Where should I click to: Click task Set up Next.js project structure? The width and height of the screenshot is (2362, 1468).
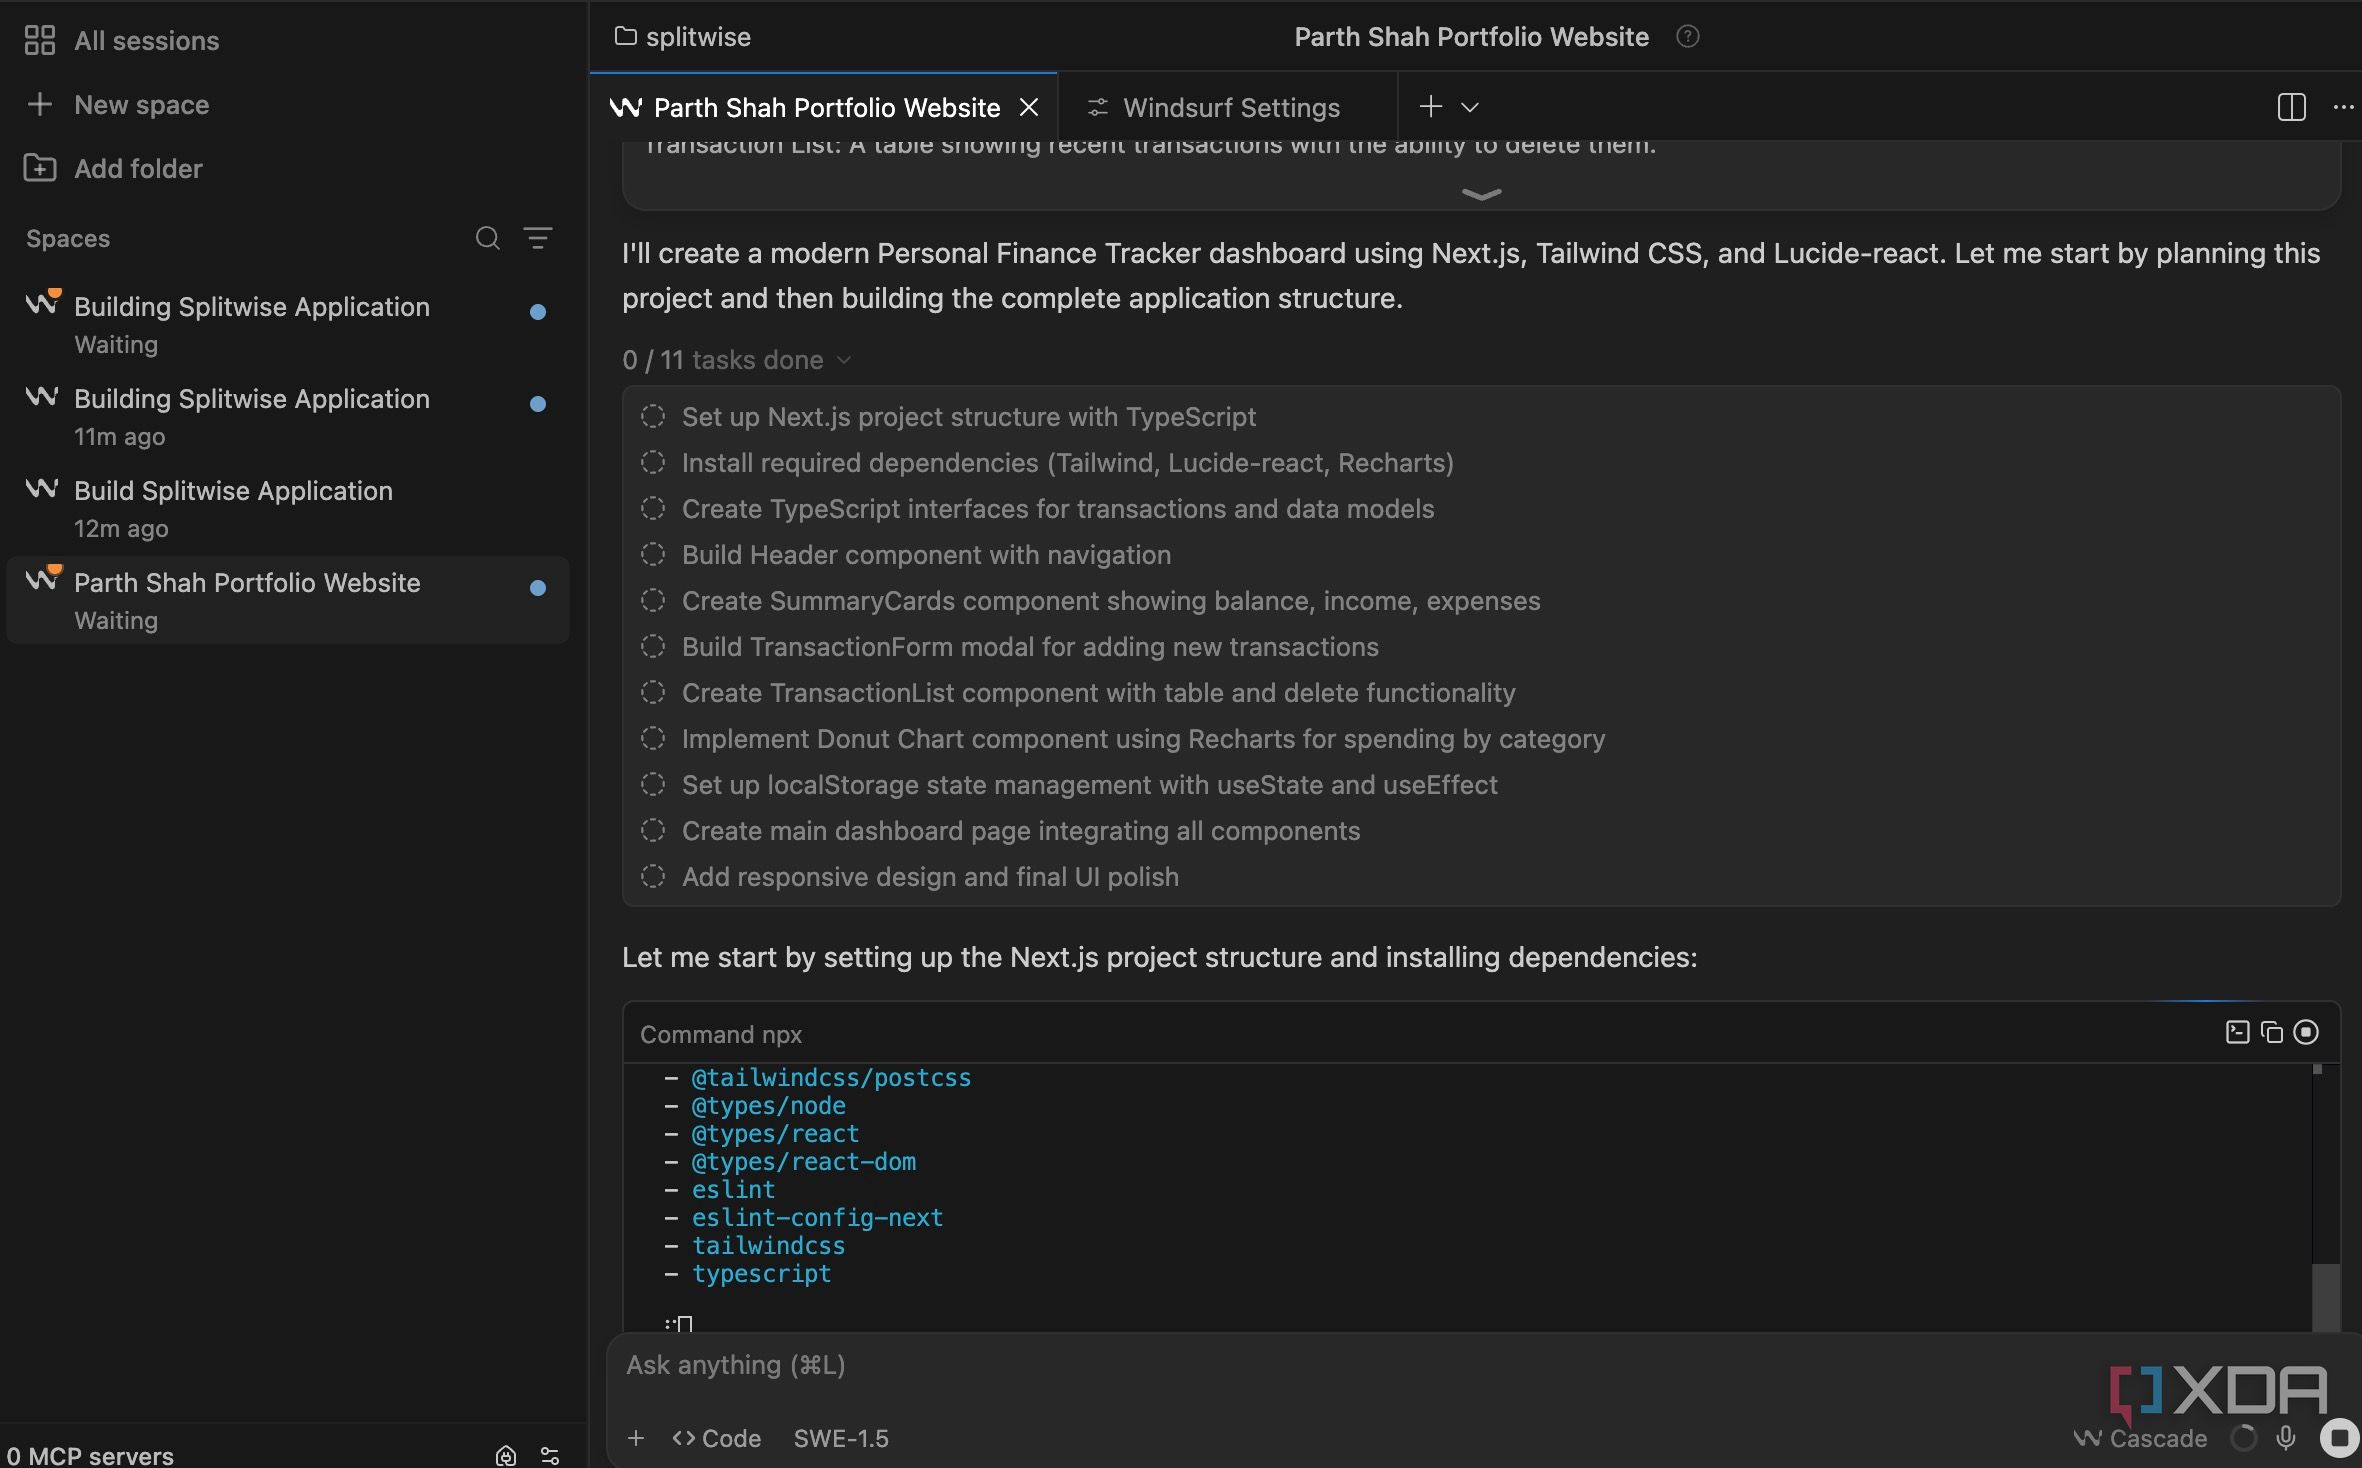(x=968, y=417)
